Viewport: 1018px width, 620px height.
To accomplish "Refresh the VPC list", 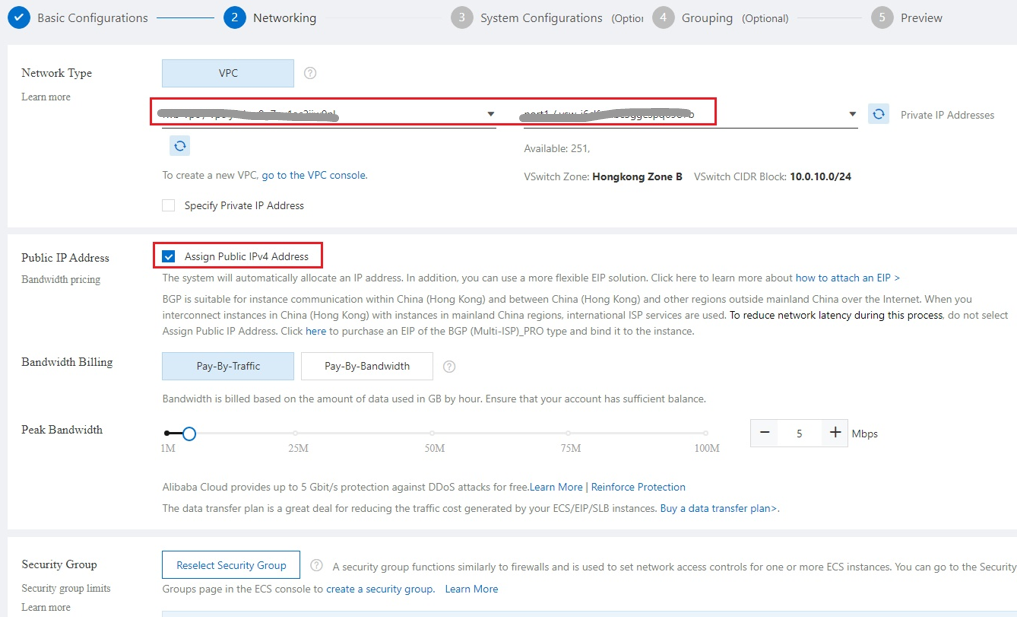I will point(181,145).
